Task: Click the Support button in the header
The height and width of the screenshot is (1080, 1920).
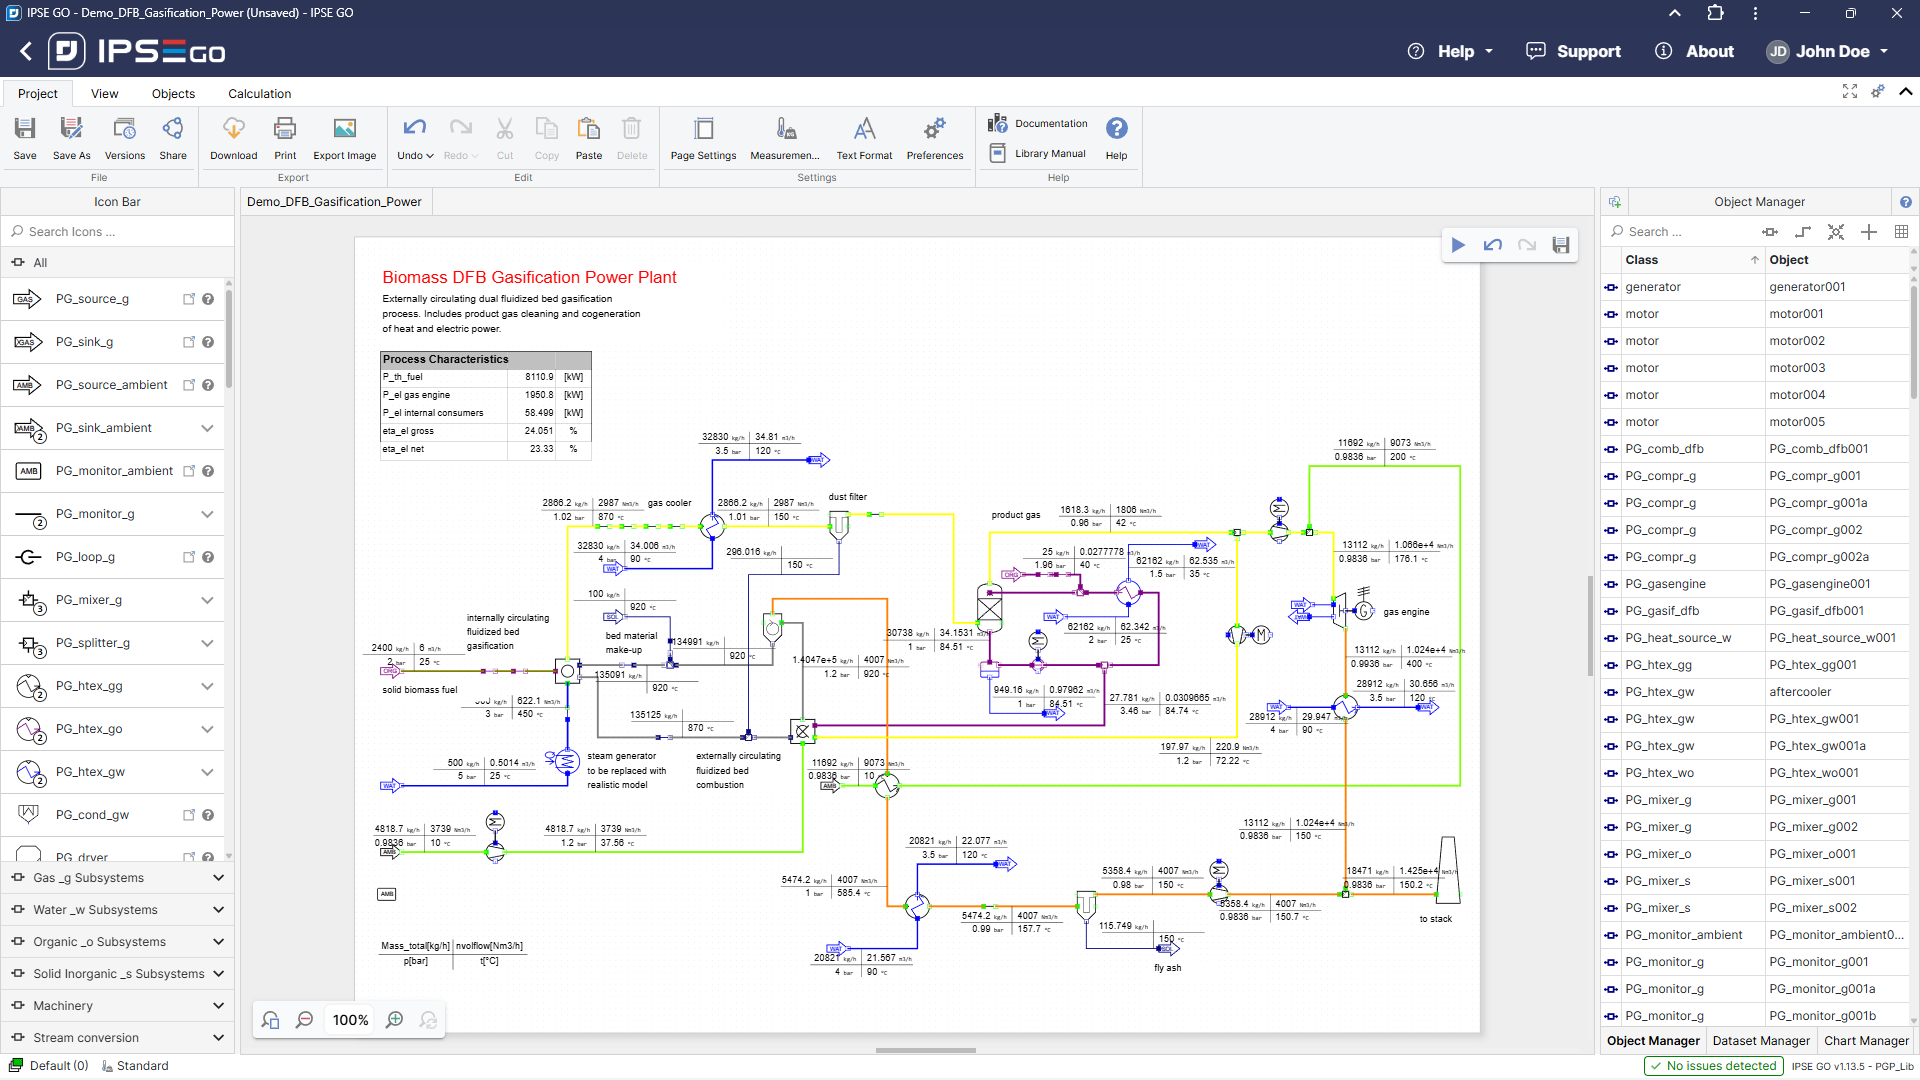Action: pos(1573,52)
